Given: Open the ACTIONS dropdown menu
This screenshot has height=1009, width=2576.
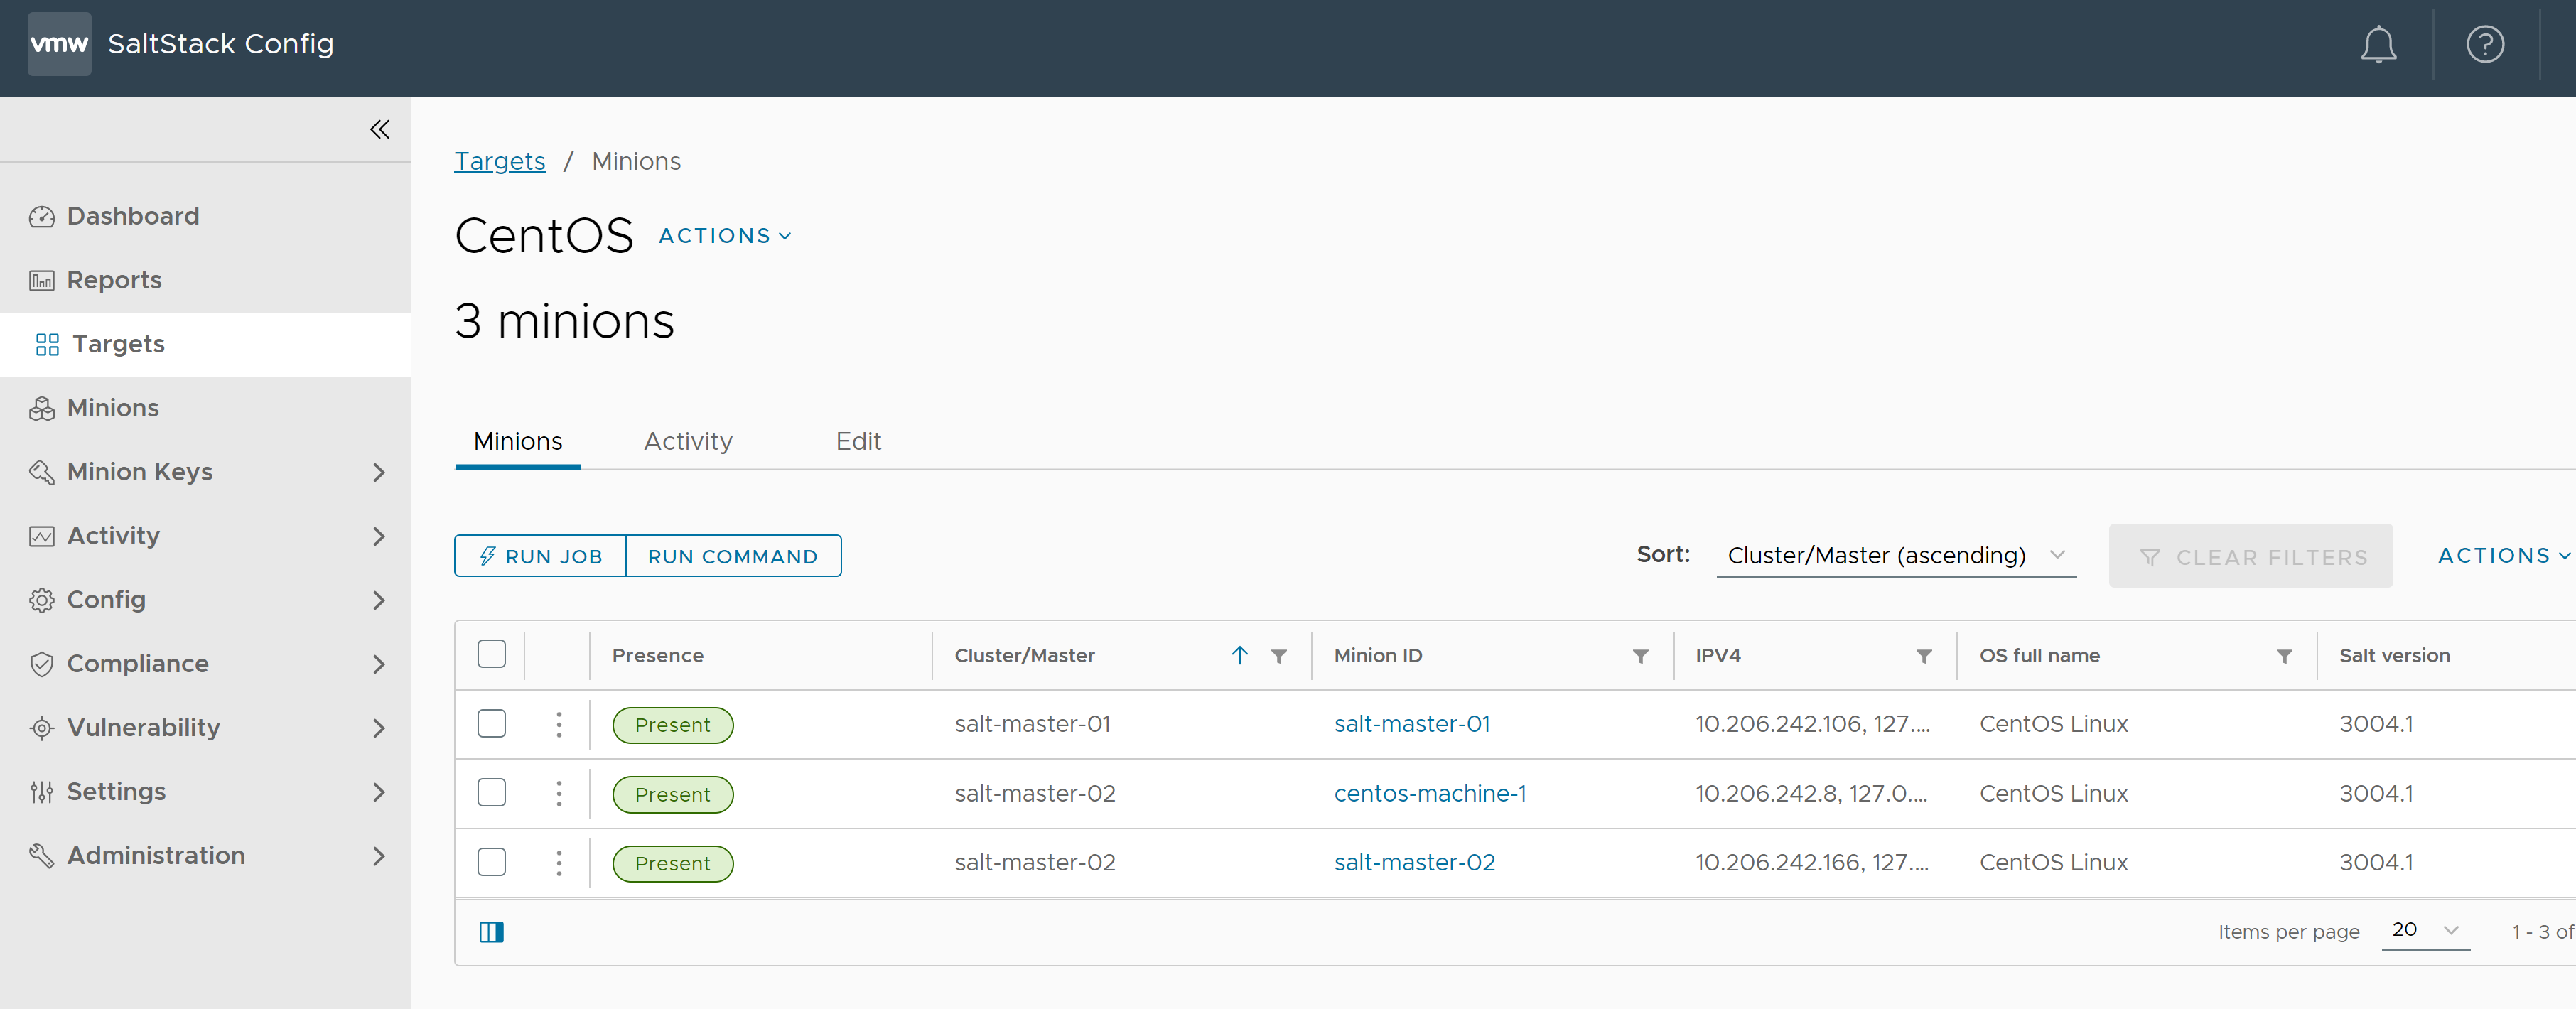Looking at the screenshot, I should click(726, 235).
